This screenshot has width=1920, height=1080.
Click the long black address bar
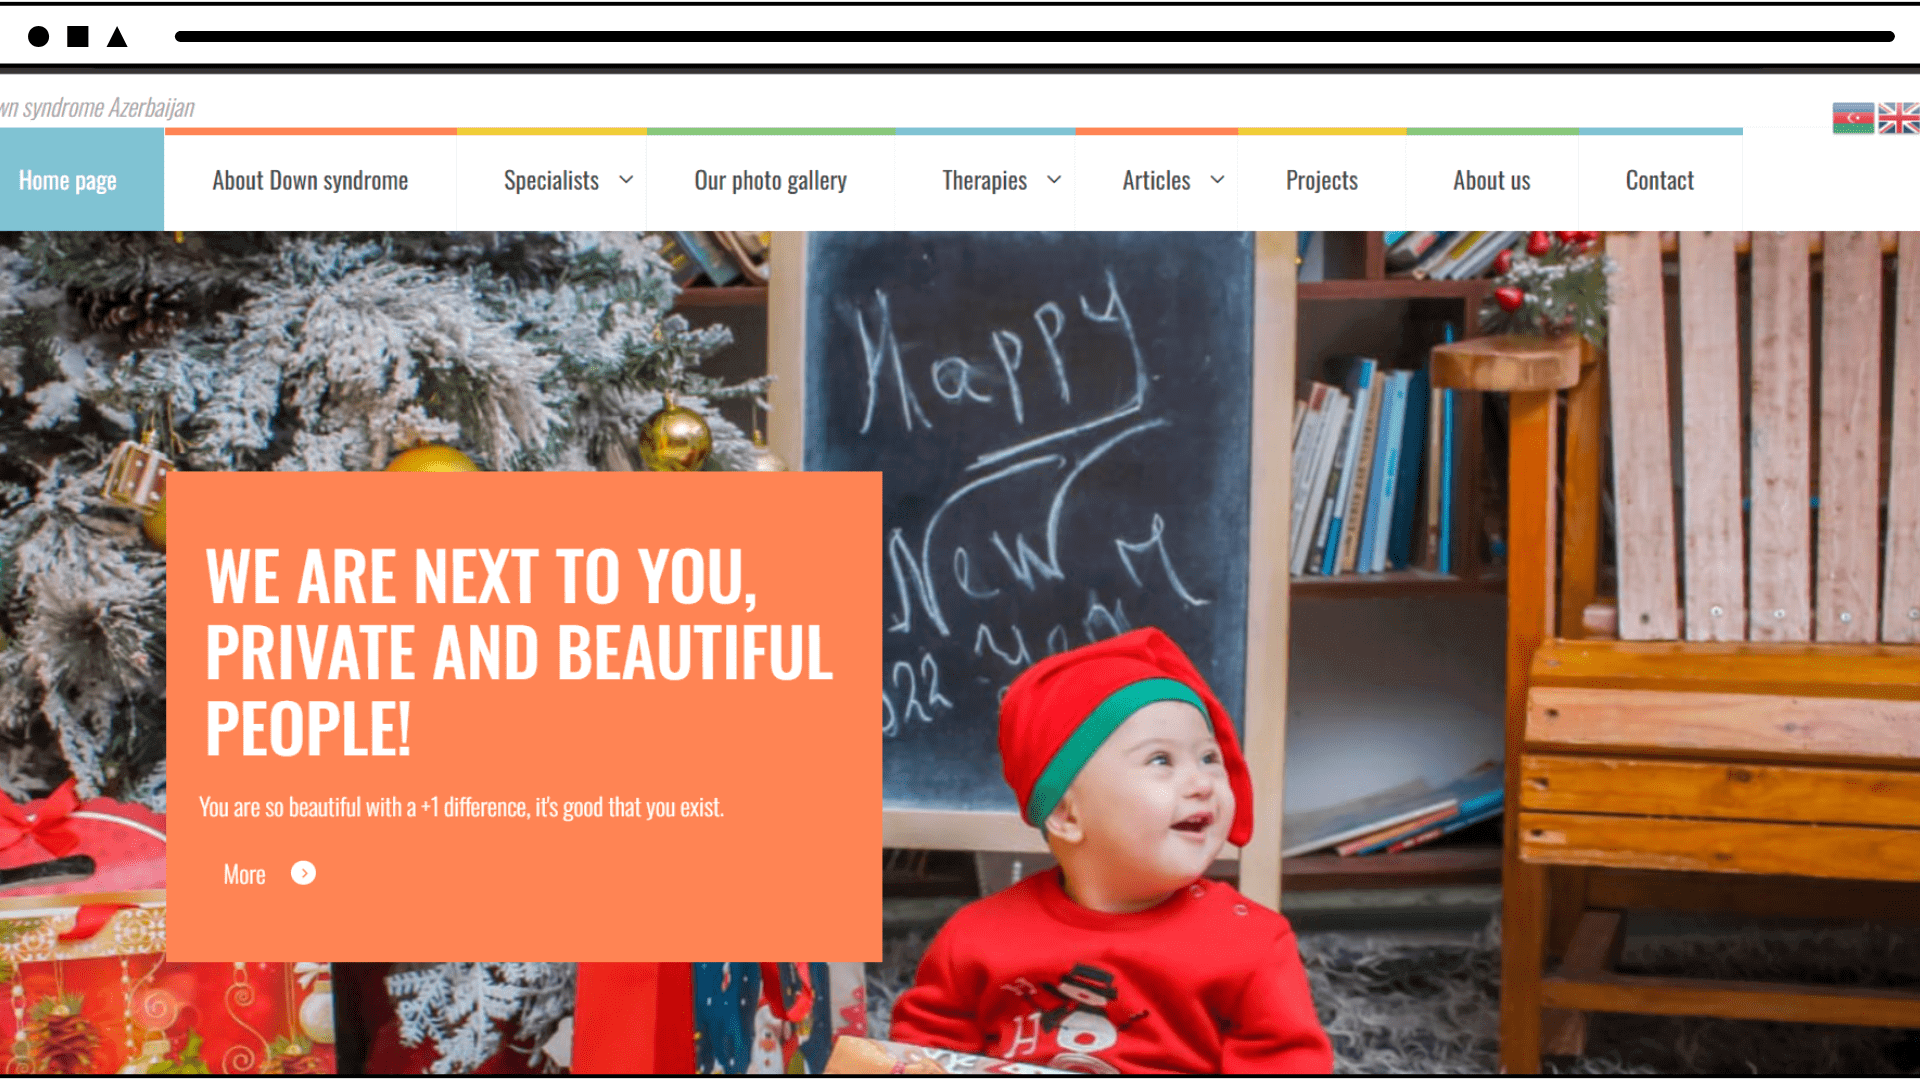1034,37
